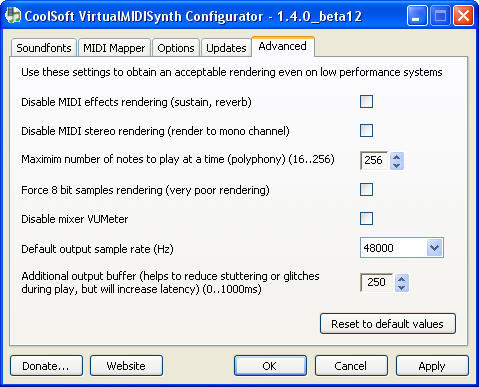Toggle Disable mixer VUMeter checkbox
The height and width of the screenshot is (387, 479).
click(366, 219)
